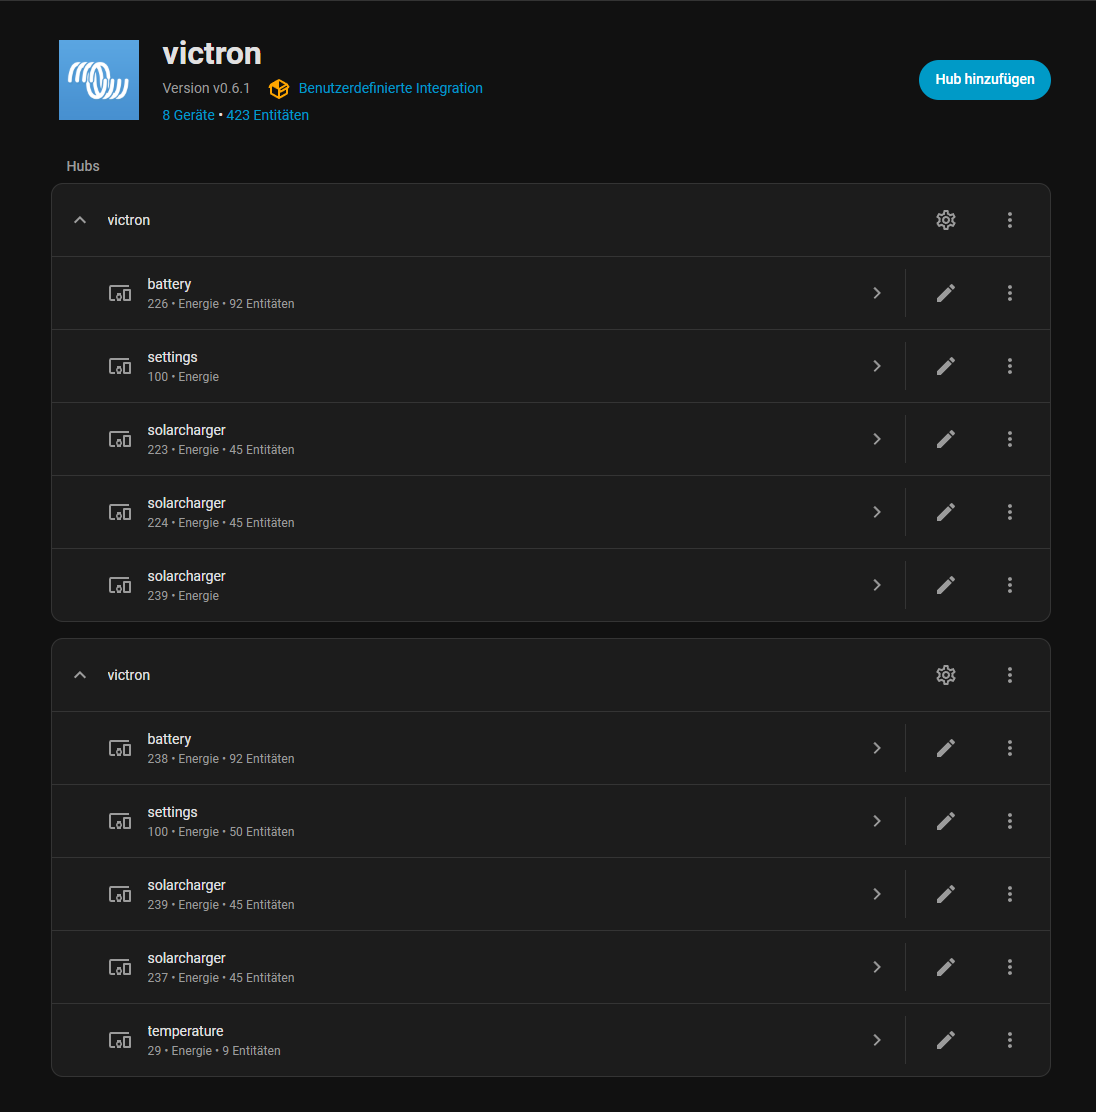
Task: Click the Hub hinzufügen button
Action: coord(985,79)
